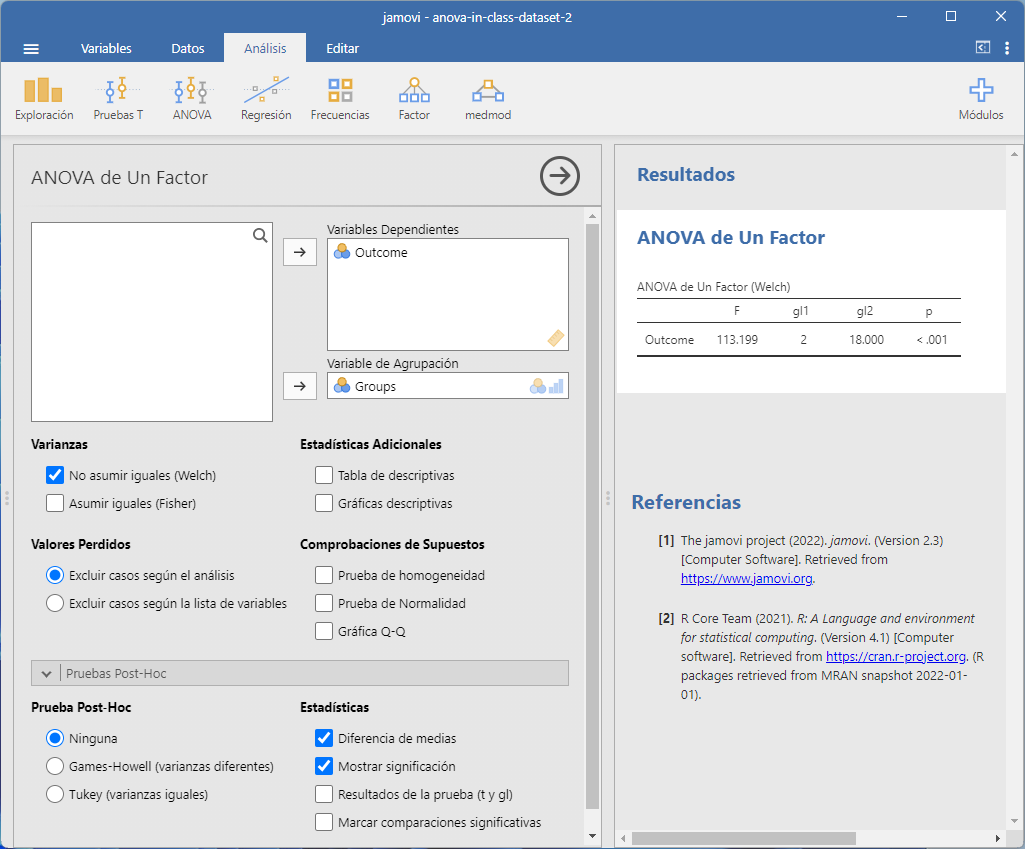This screenshot has width=1025, height=849.
Task: Open the Pruebas T menu
Action: [x=118, y=99]
